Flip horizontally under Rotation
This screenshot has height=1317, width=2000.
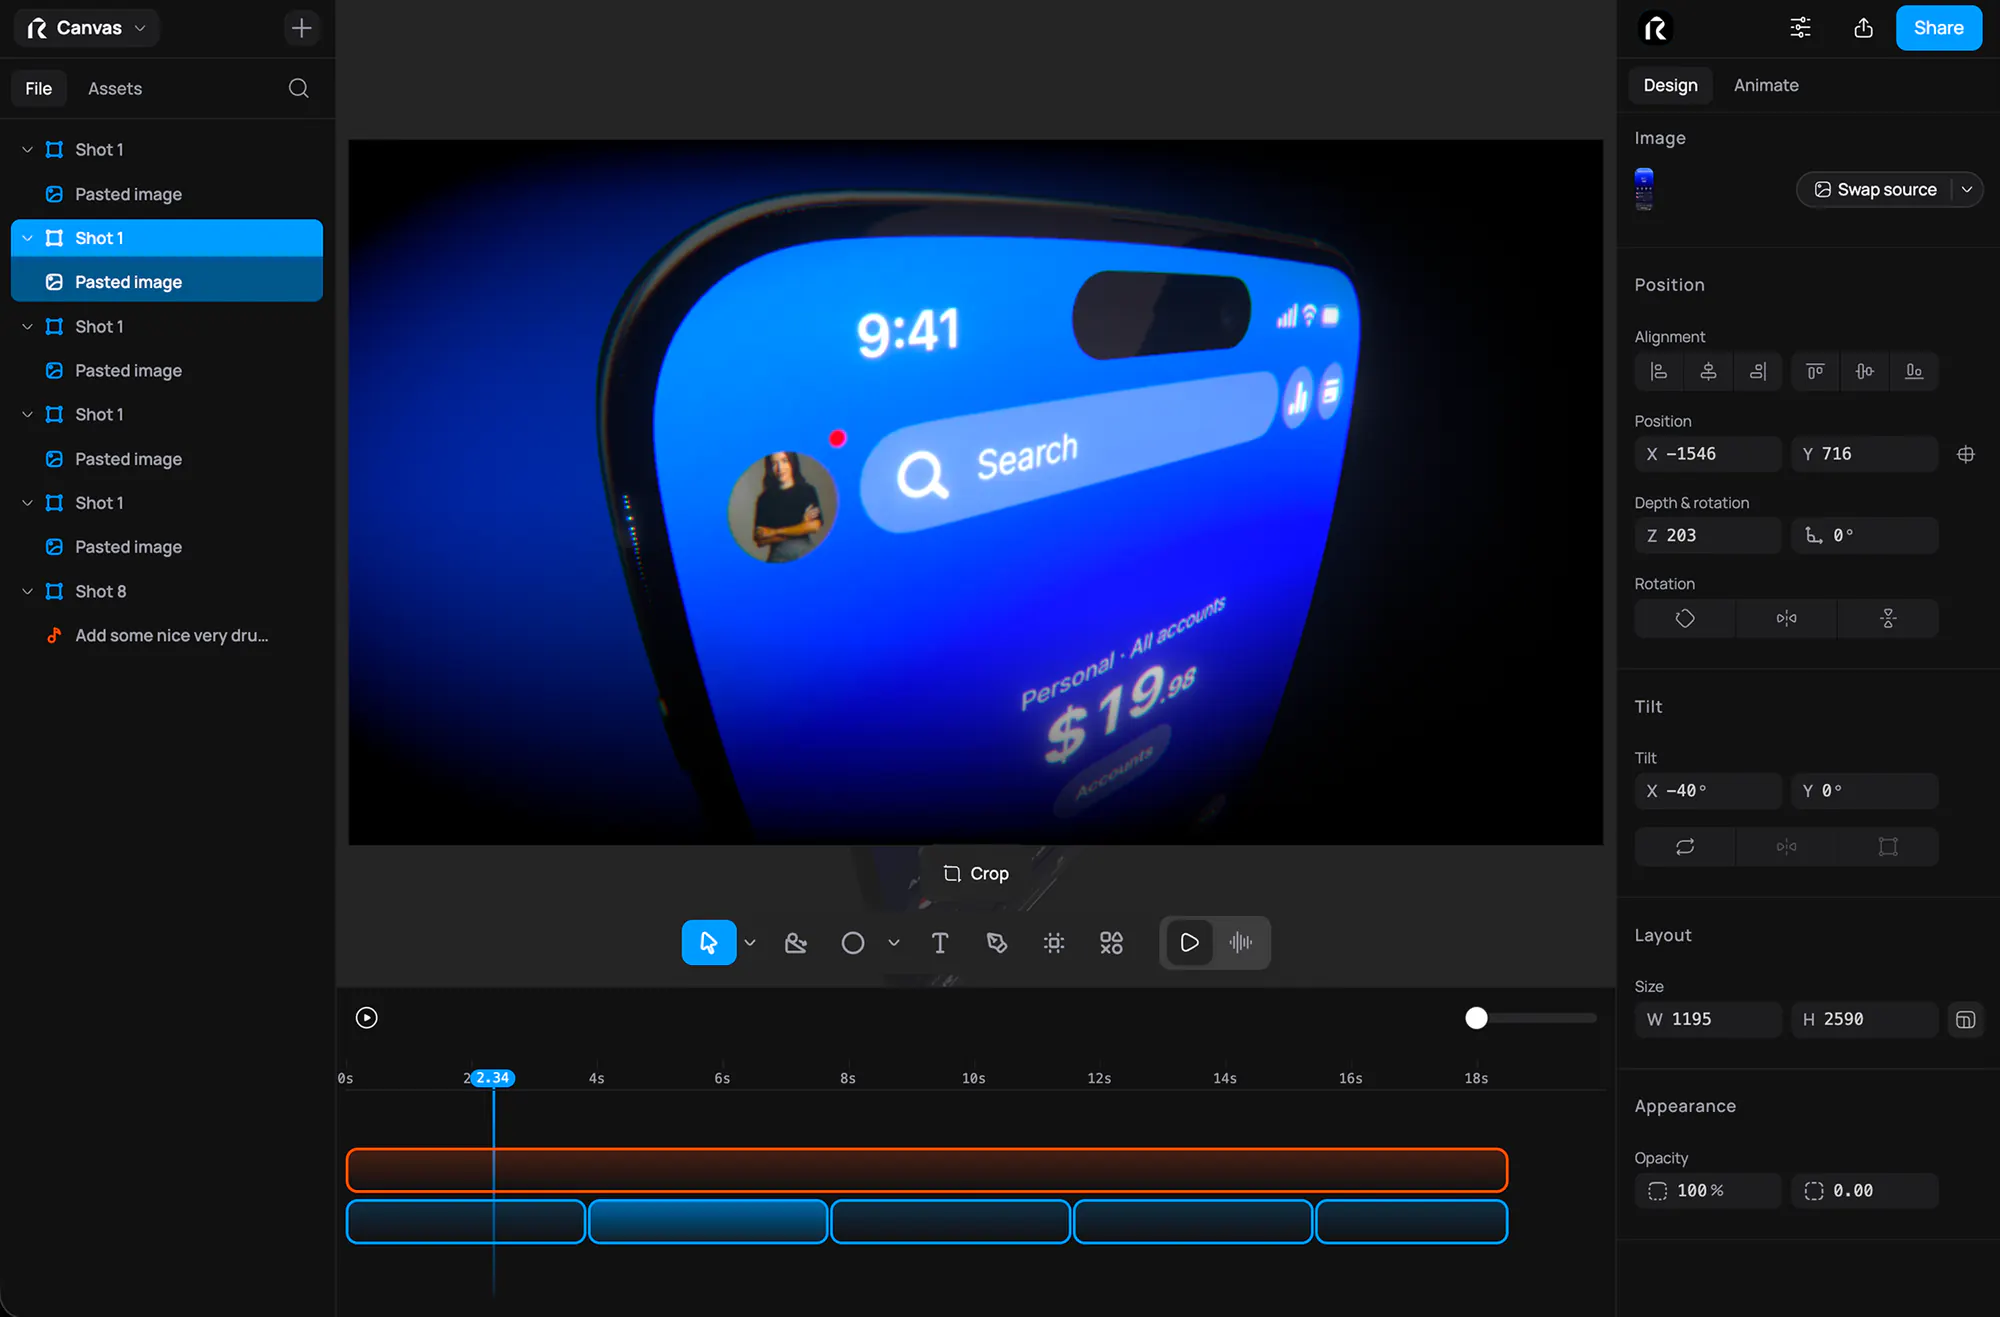point(1787,619)
